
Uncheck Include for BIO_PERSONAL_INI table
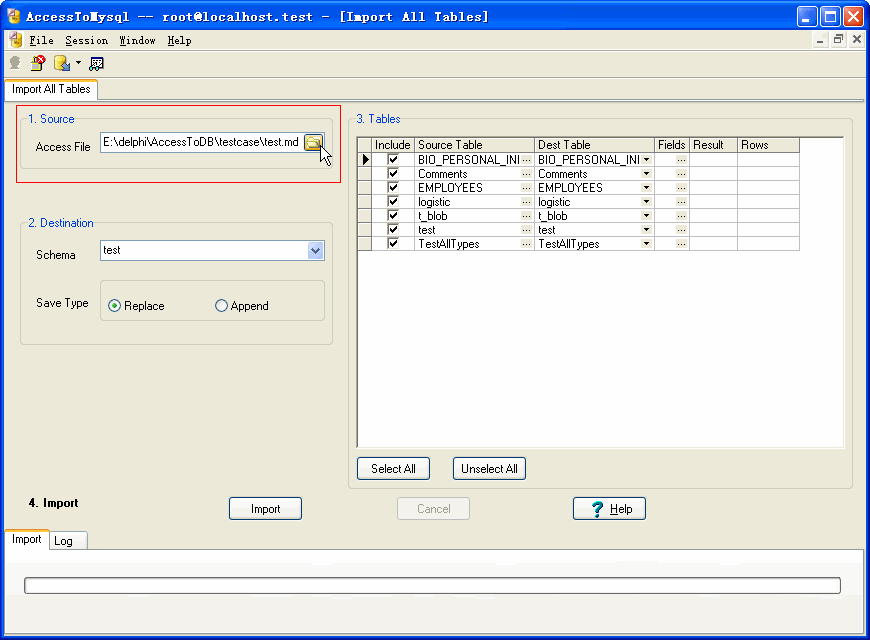[393, 160]
